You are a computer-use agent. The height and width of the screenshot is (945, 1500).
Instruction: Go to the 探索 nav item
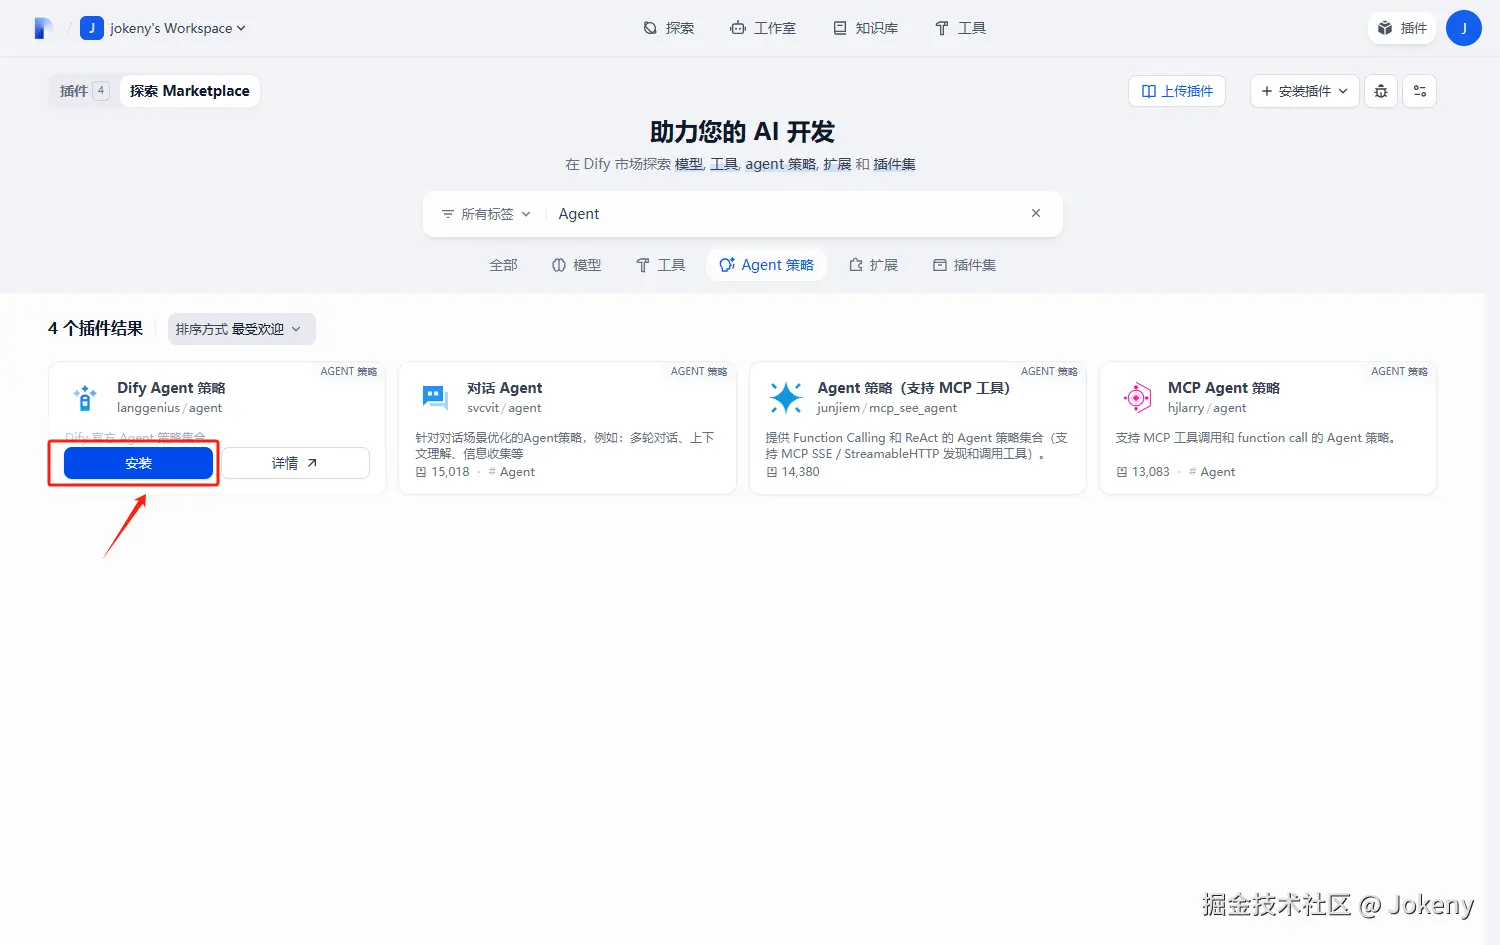click(x=669, y=28)
